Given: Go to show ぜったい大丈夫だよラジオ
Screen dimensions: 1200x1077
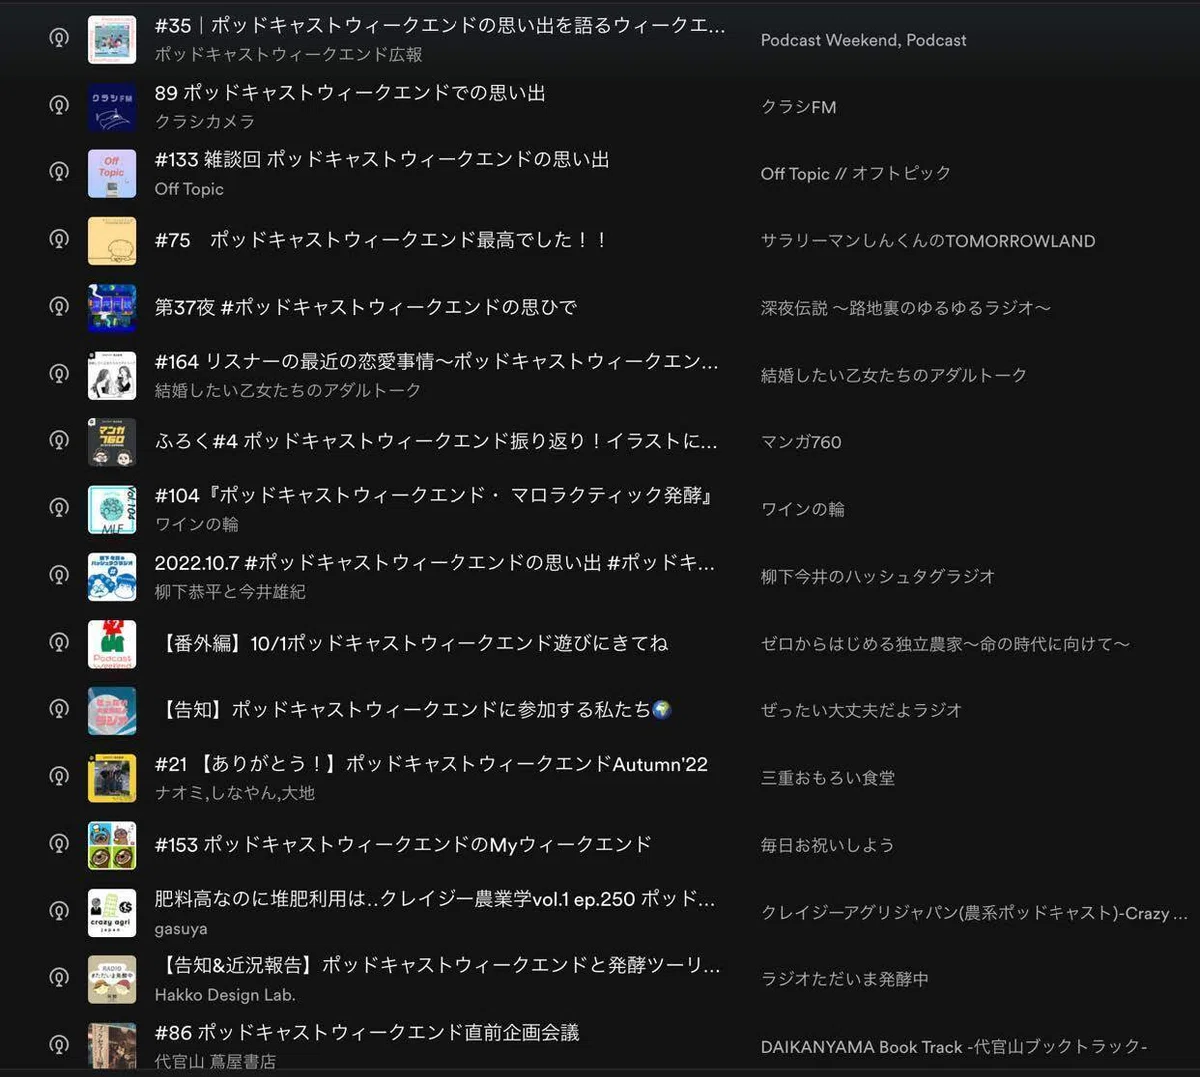Looking at the screenshot, I should point(861,710).
